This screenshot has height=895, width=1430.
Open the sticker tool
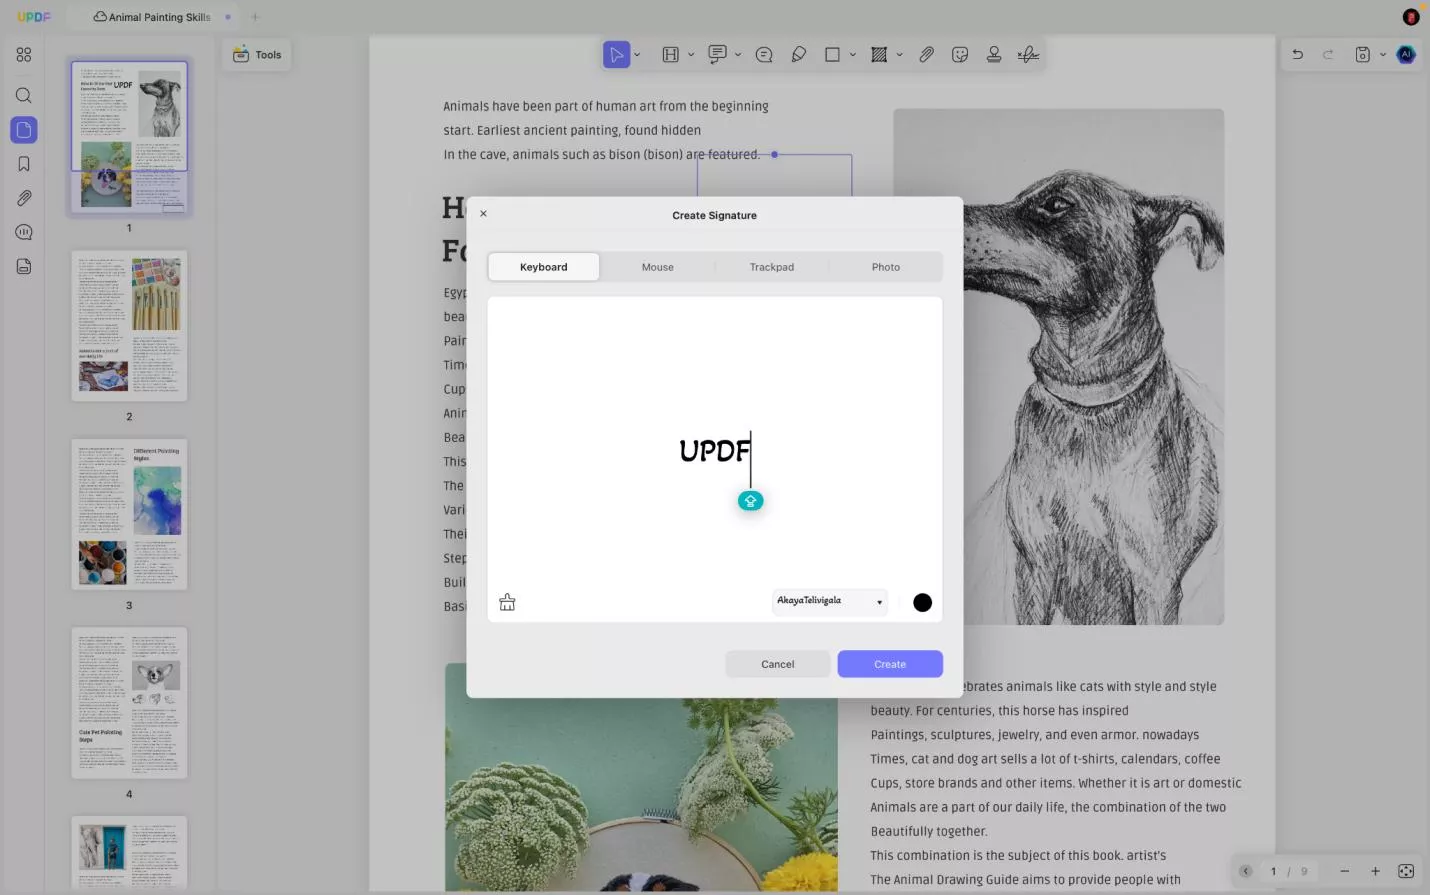pyautogui.click(x=960, y=55)
